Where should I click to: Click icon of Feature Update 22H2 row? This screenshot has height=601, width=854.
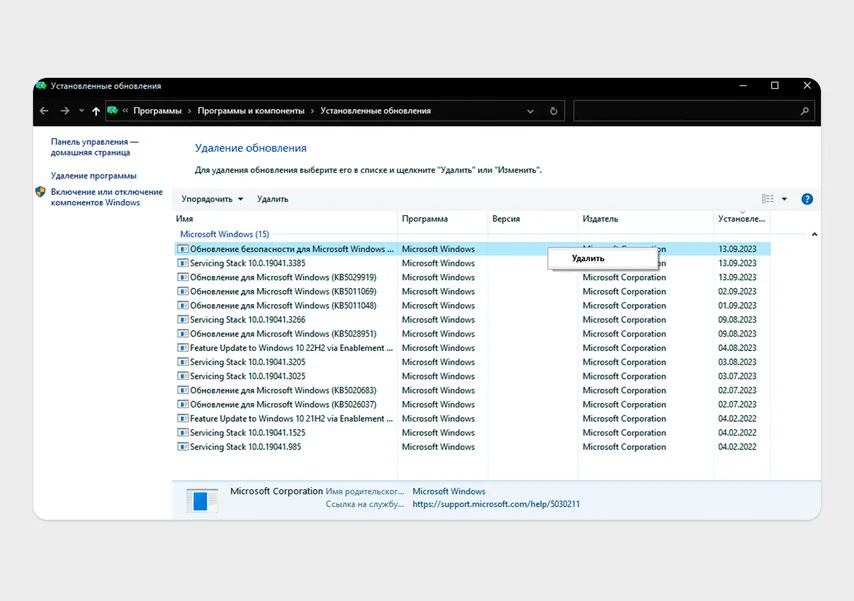click(183, 348)
